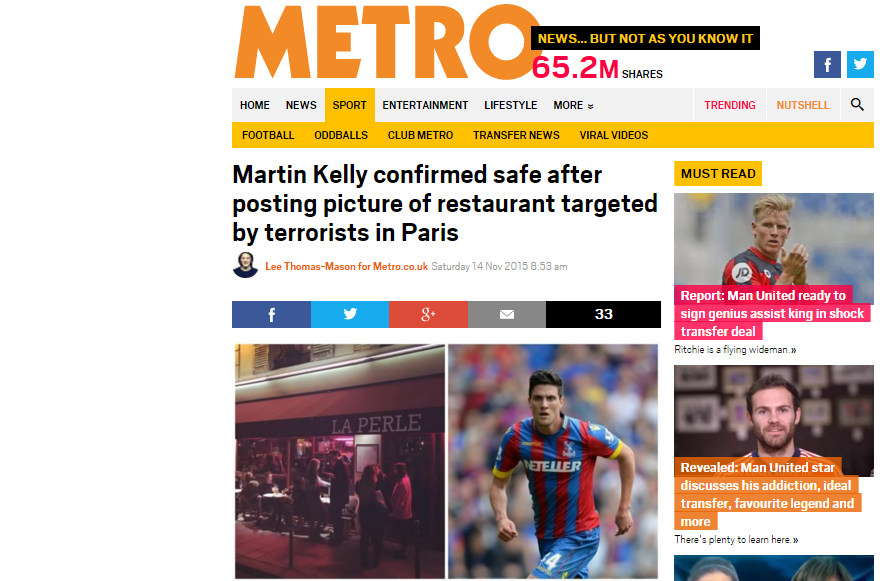891x581 pixels.
Task: Open the NUTSHELL link
Action: click(803, 105)
